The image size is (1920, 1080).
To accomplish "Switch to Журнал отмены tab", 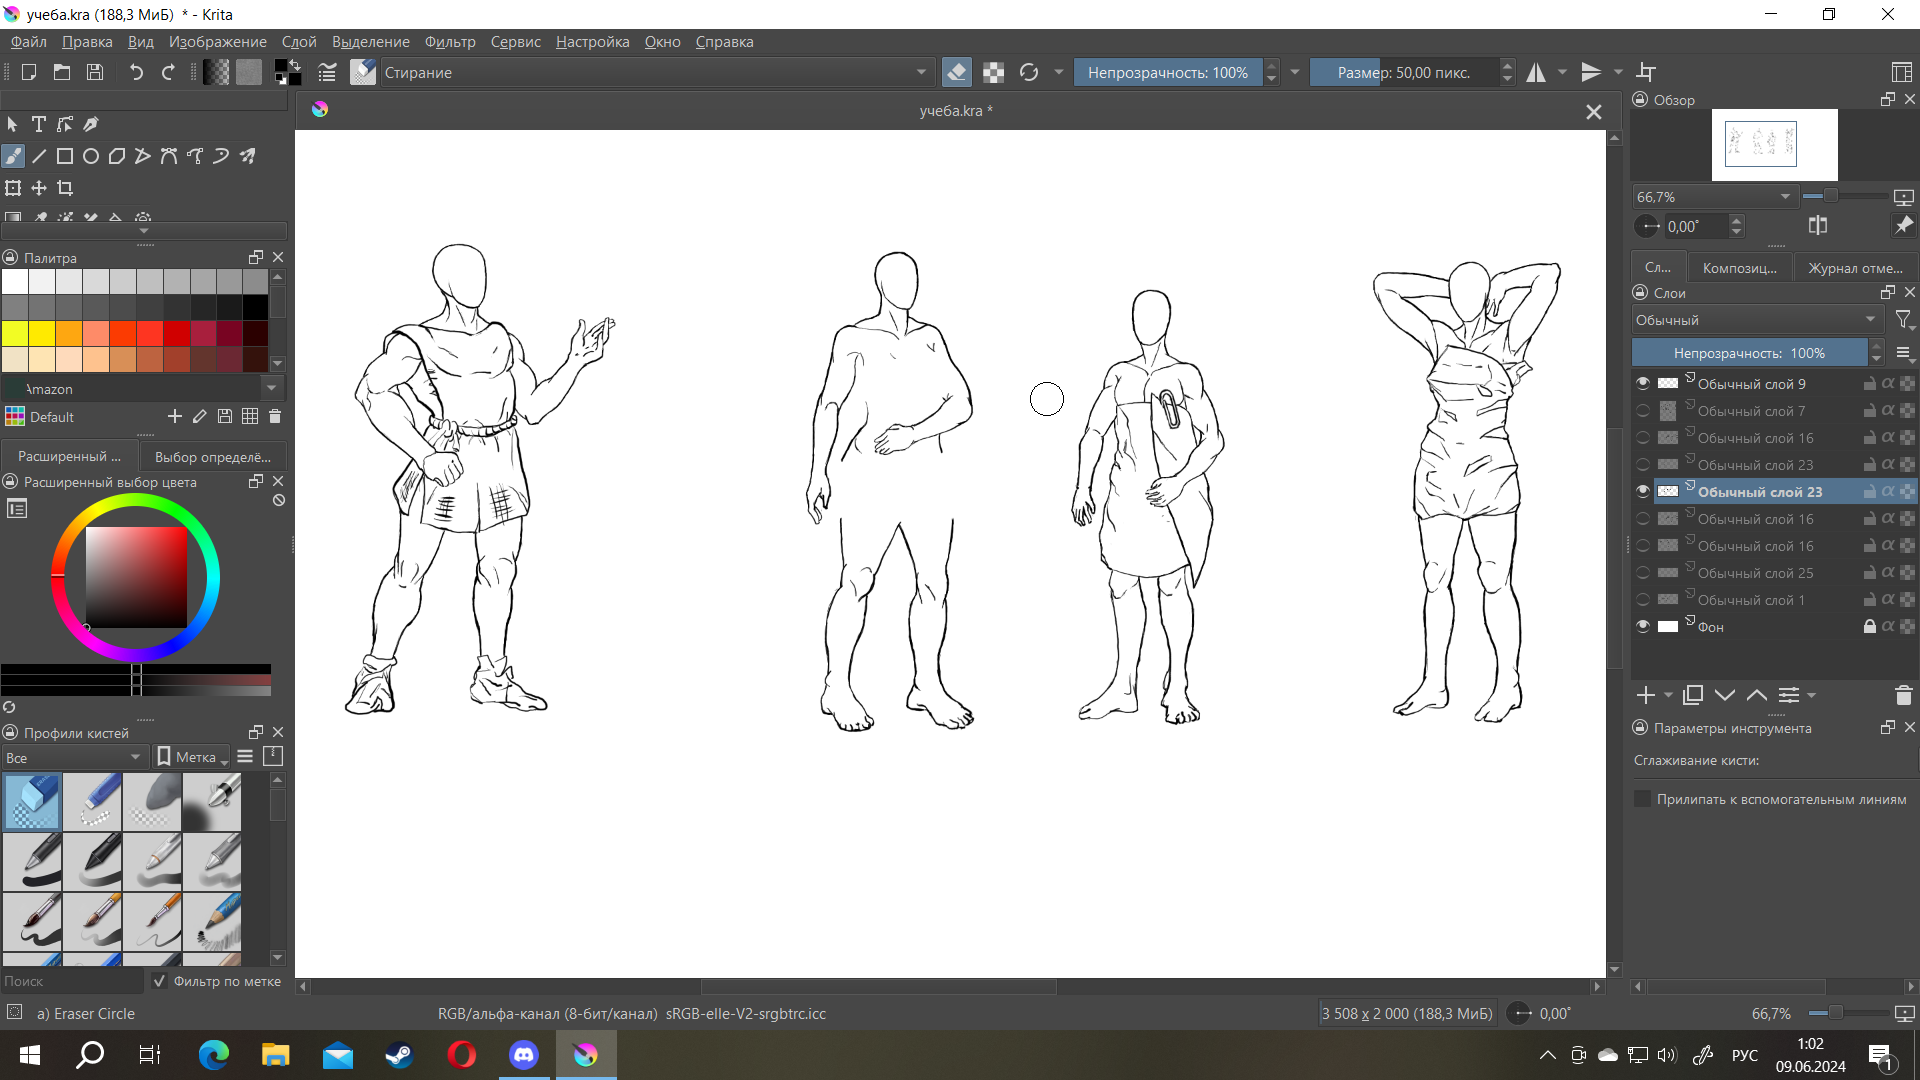I will 1855,268.
